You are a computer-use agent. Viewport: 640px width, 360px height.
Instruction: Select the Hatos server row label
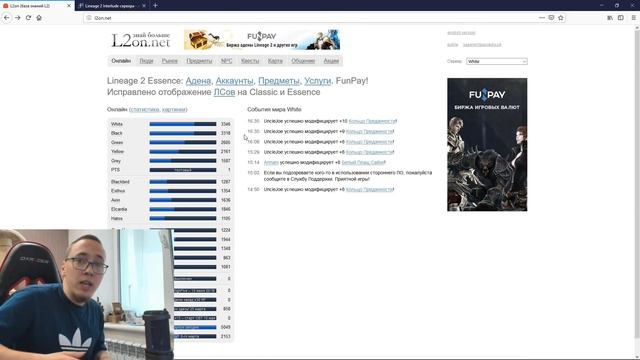point(117,218)
